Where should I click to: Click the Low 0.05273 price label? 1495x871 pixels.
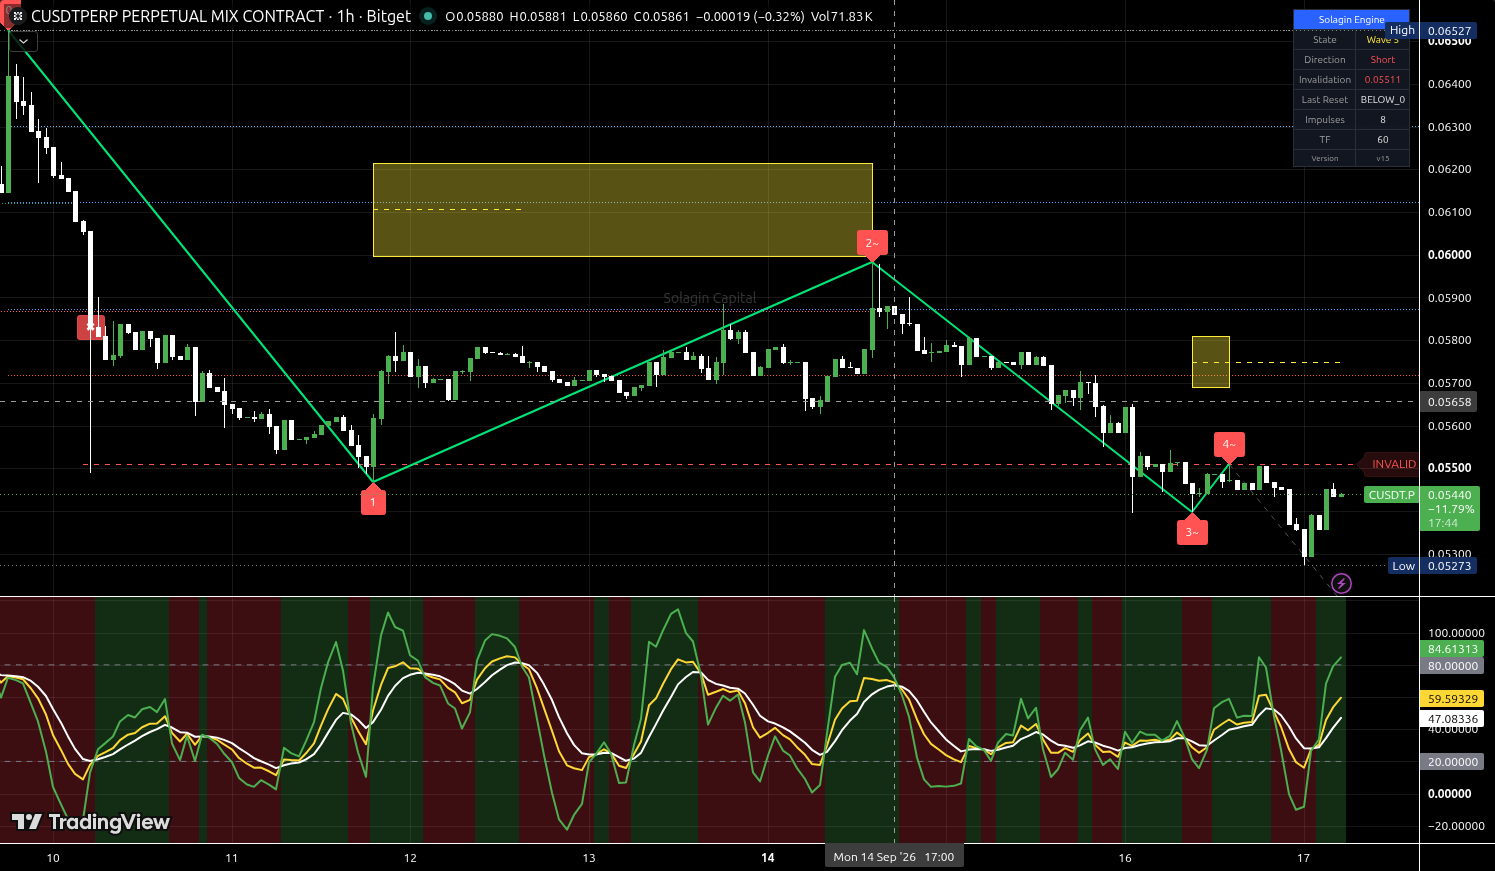point(1432,566)
